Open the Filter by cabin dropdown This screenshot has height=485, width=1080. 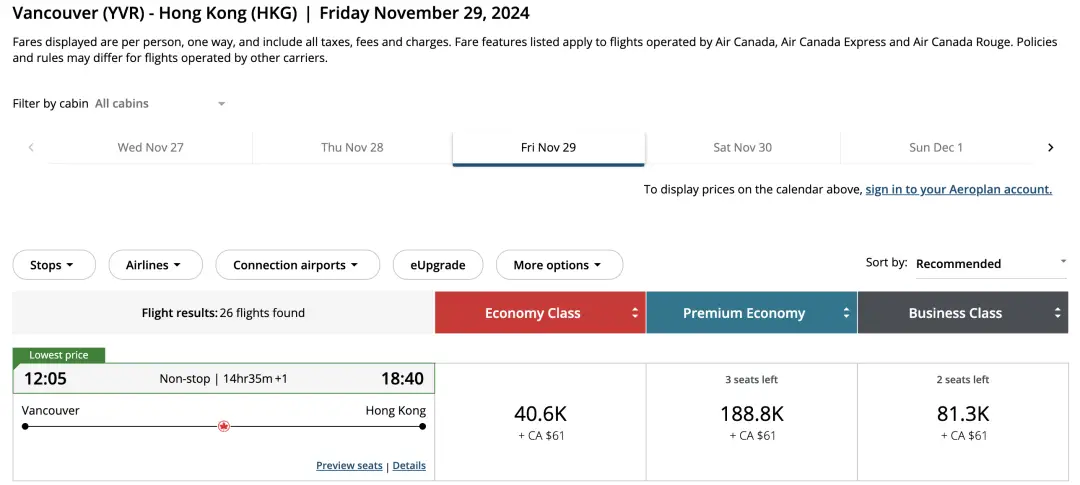click(x=160, y=104)
